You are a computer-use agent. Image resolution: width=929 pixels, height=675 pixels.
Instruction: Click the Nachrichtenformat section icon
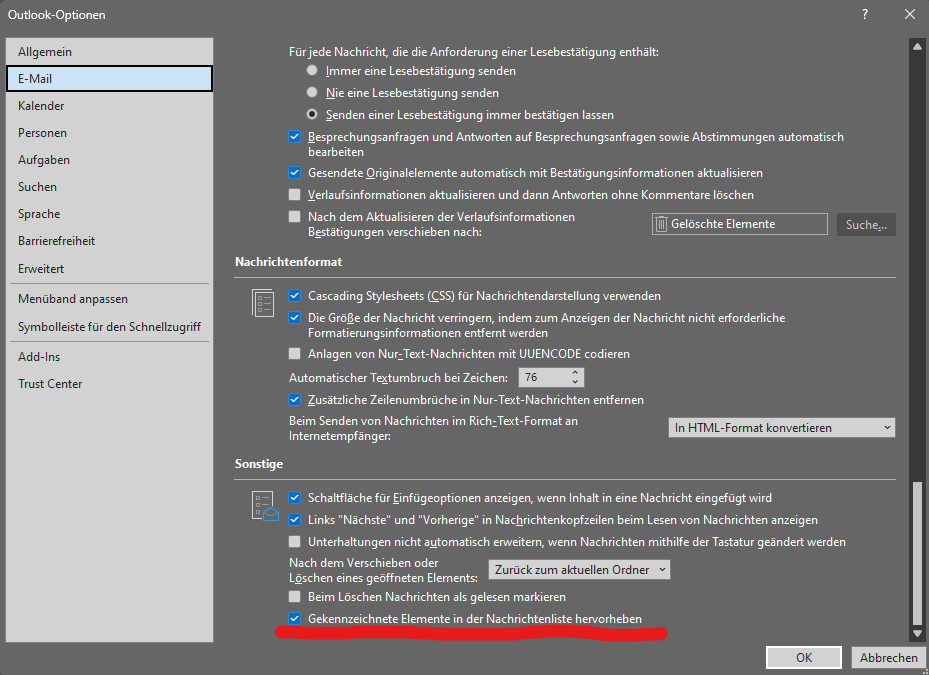point(263,303)
